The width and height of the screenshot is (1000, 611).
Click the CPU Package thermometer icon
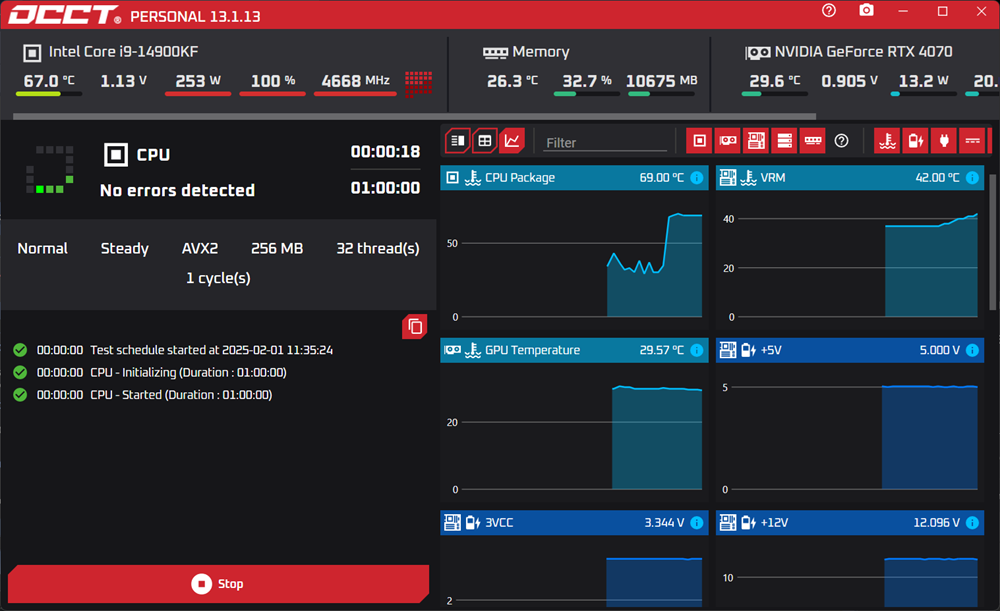coord(473,178)
